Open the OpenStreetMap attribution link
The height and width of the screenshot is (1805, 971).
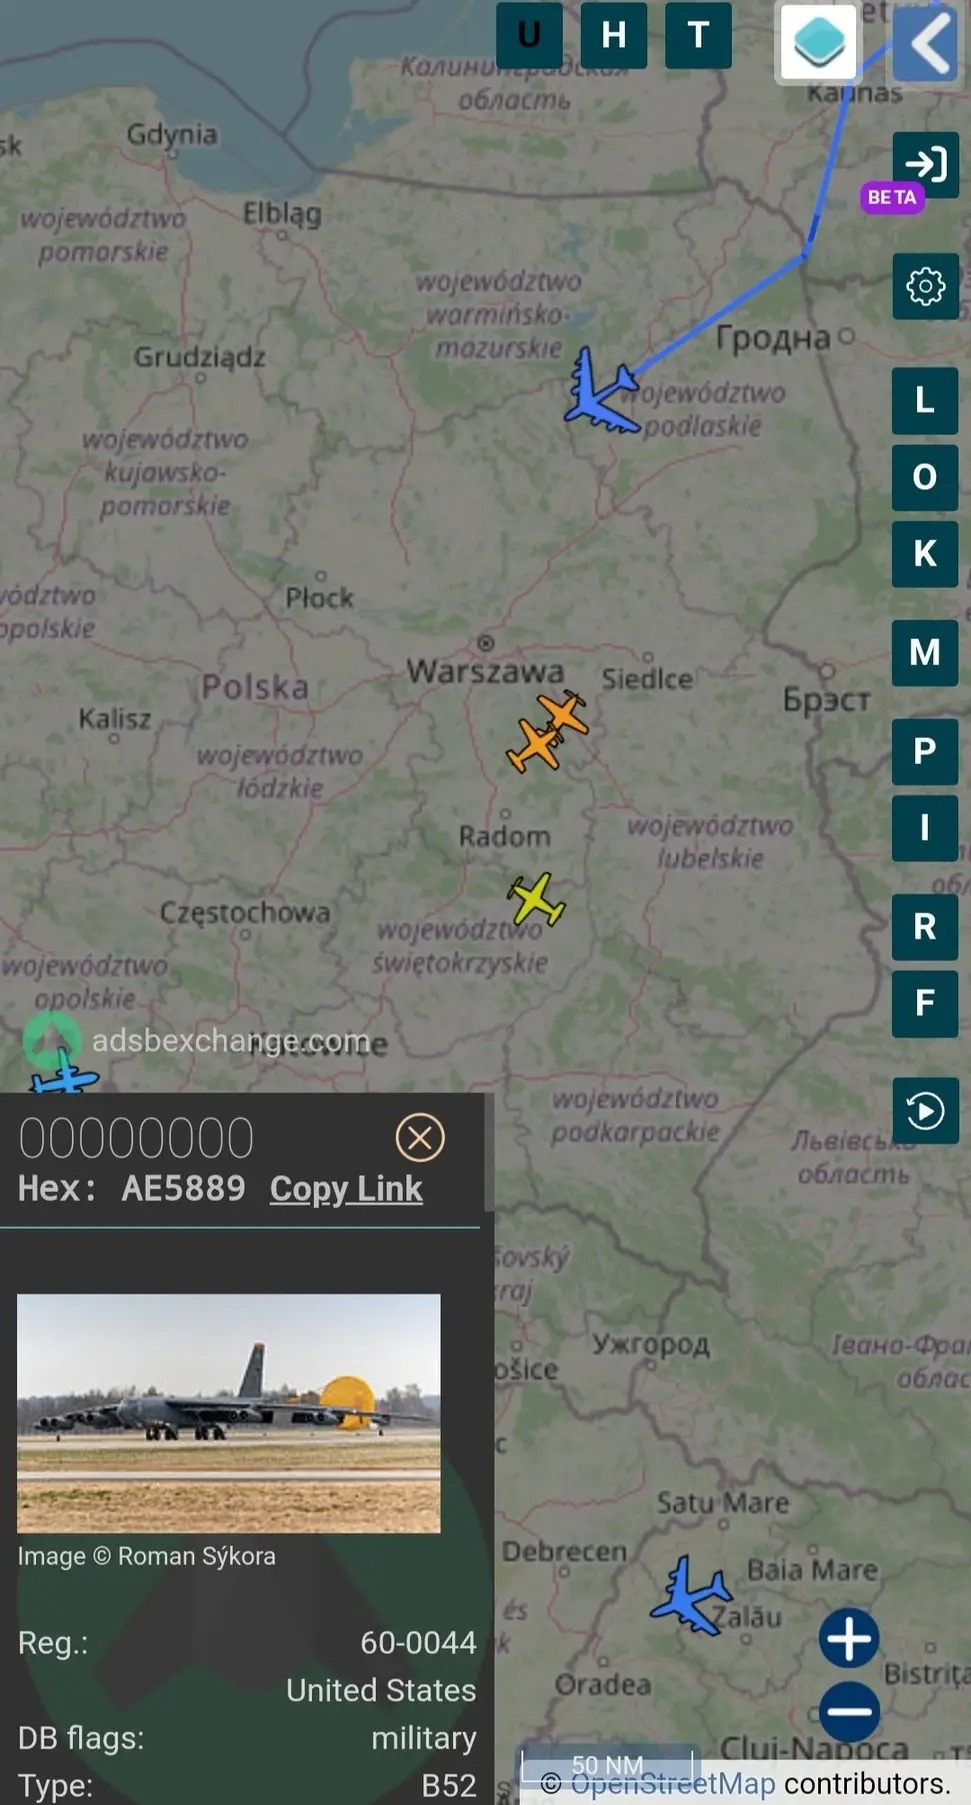click(x=673, y=1783)
